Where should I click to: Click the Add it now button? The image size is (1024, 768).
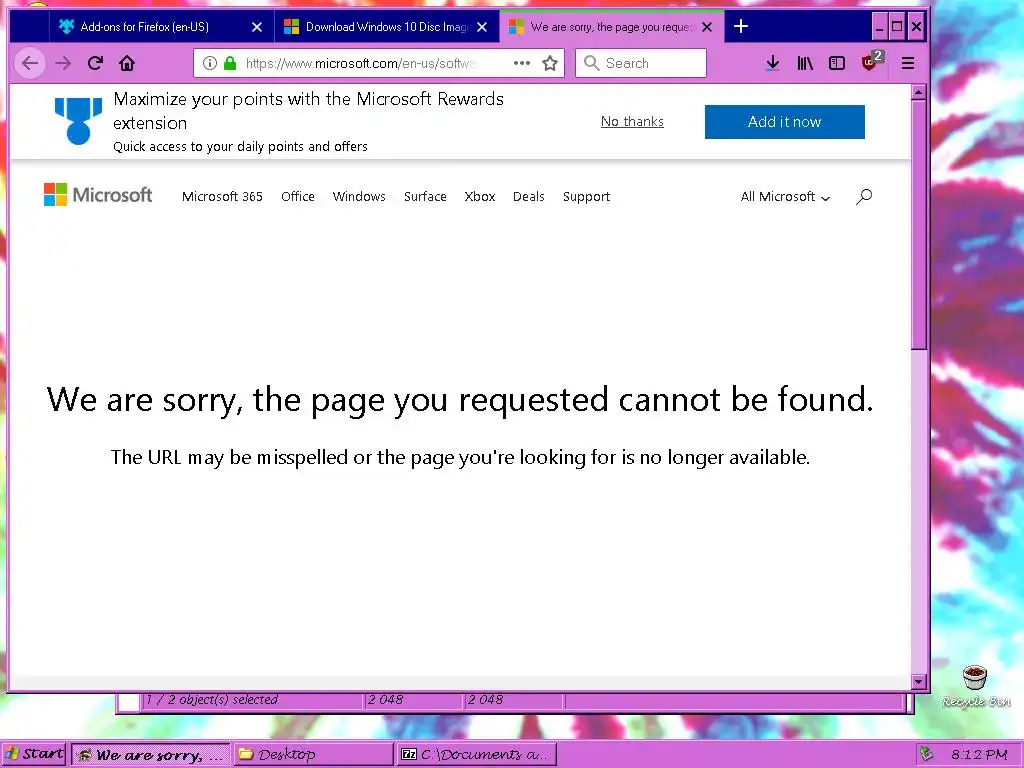tap(784, 121)
